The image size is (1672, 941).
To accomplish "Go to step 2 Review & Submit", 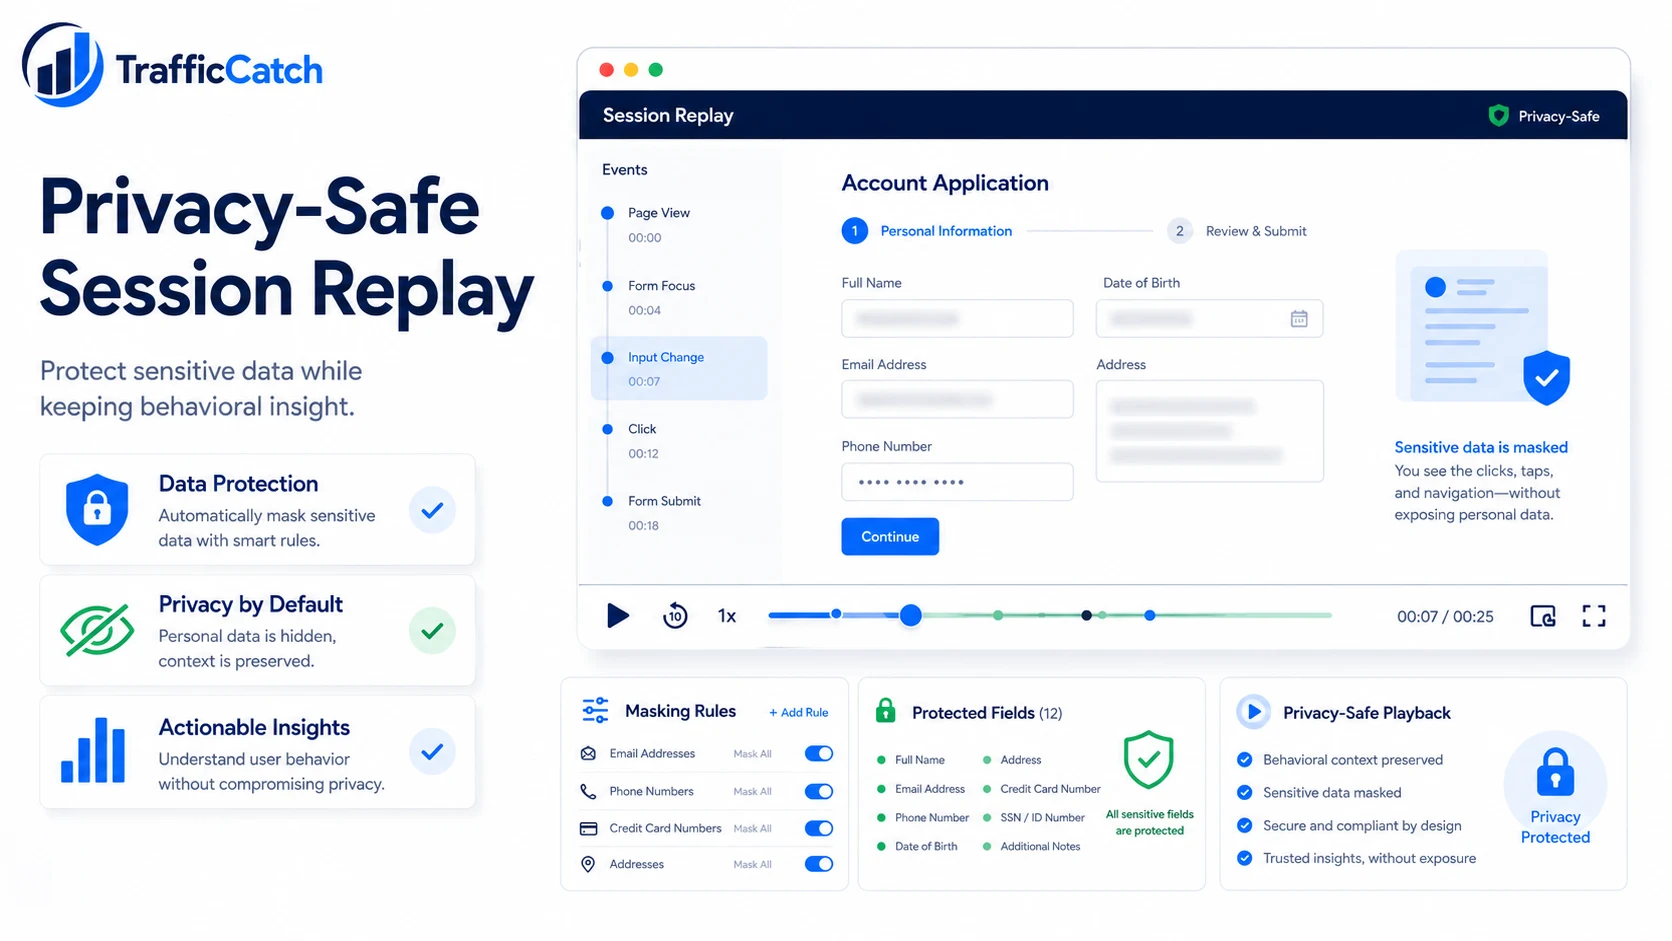I will pos(1237,231).
